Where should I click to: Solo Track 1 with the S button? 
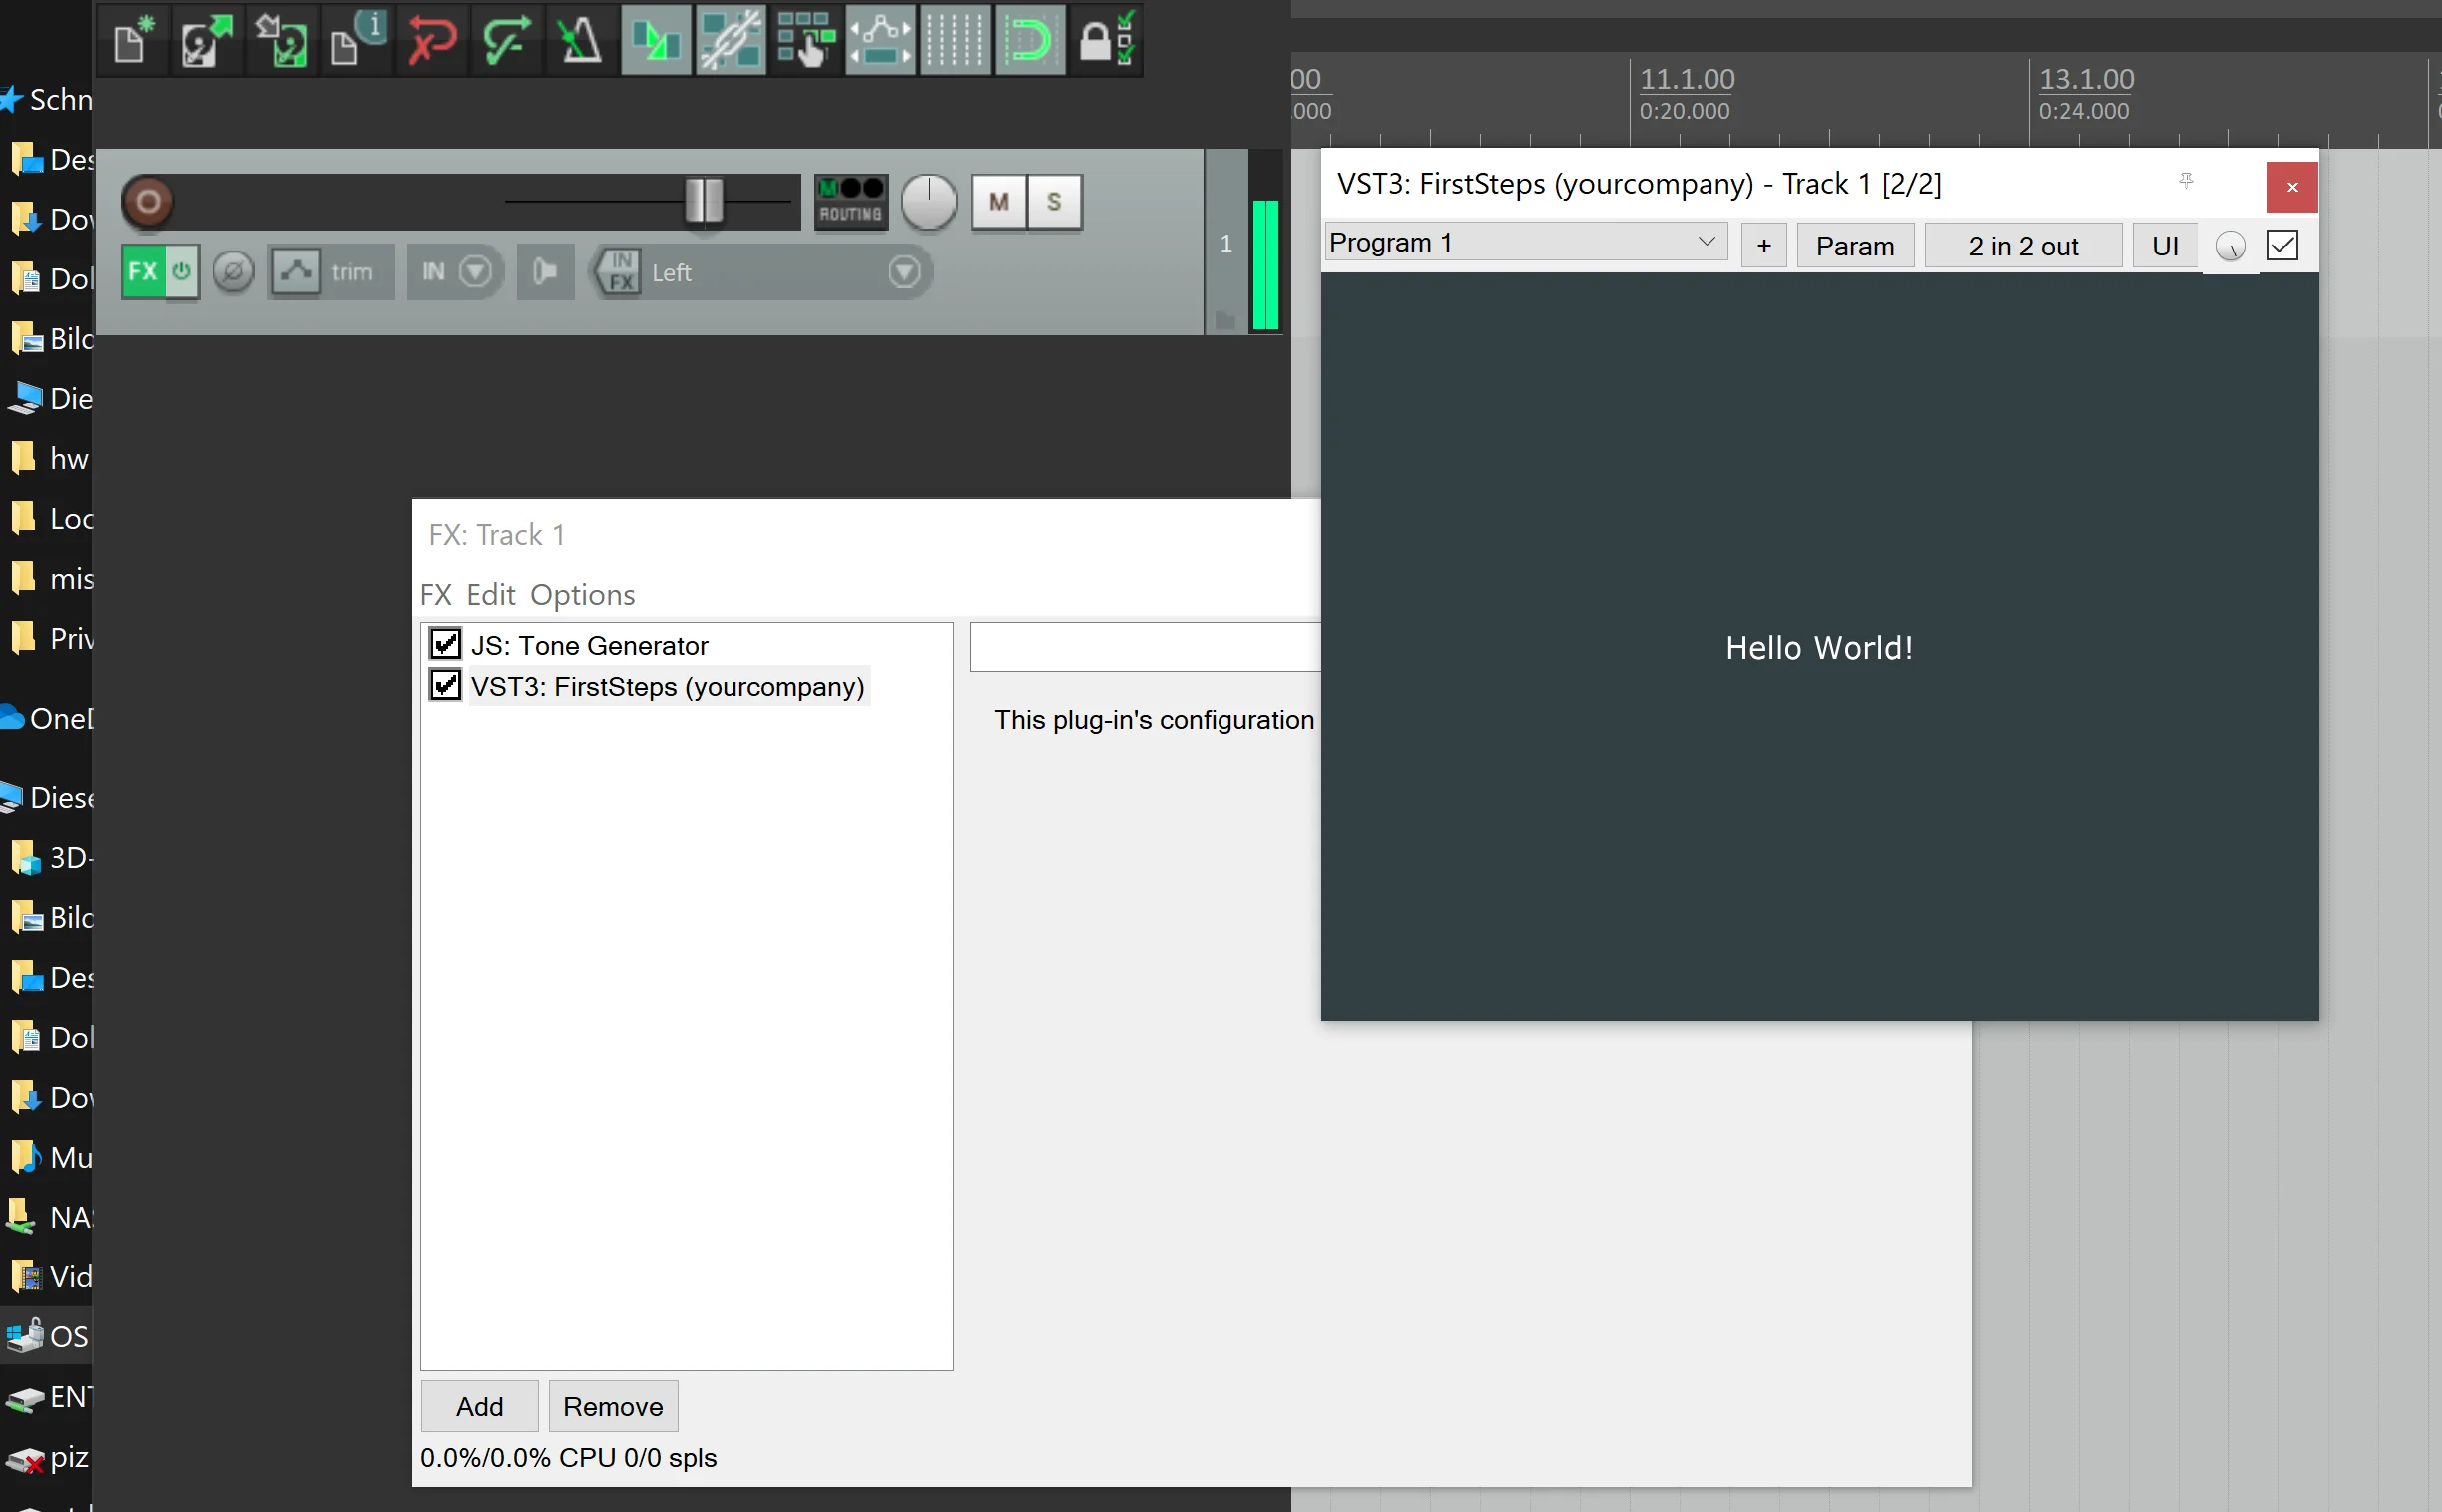tap(1054, 202)
